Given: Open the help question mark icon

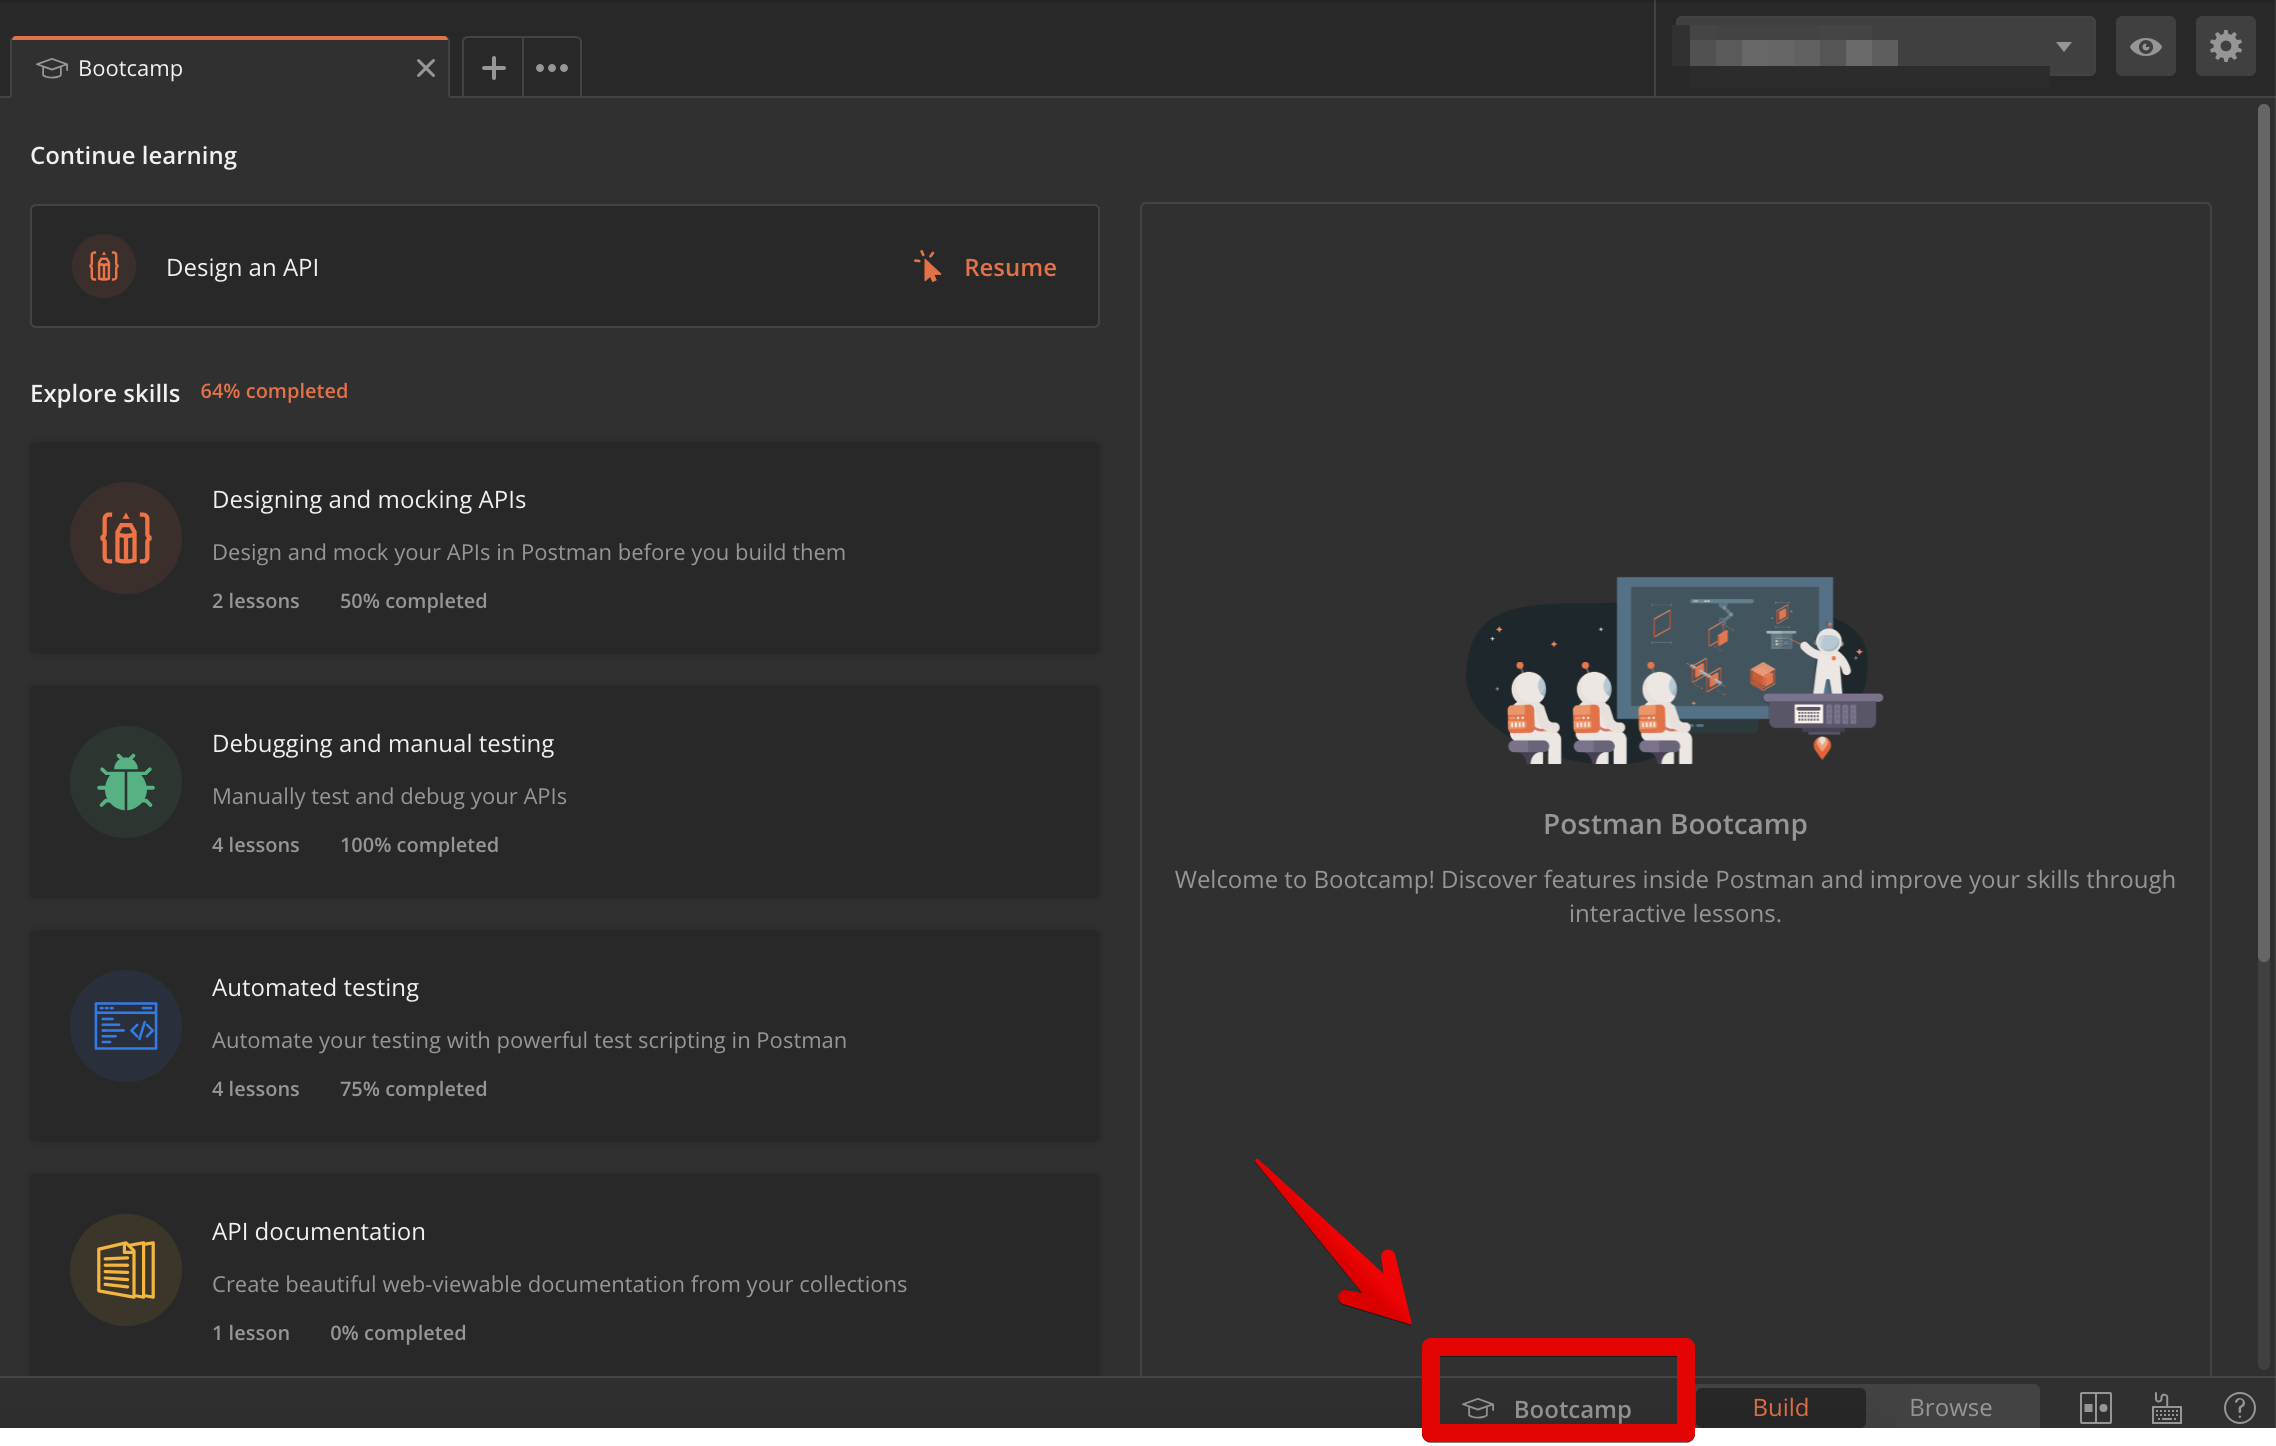Looking at the screenshot, I should 2239,1408.
